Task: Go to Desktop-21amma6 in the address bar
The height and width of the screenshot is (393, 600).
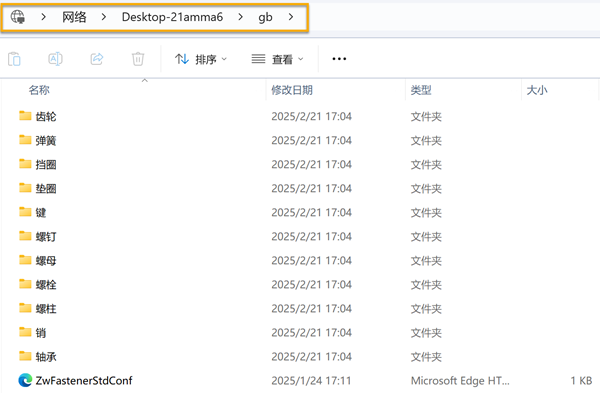Action: (x=172, y=17)
